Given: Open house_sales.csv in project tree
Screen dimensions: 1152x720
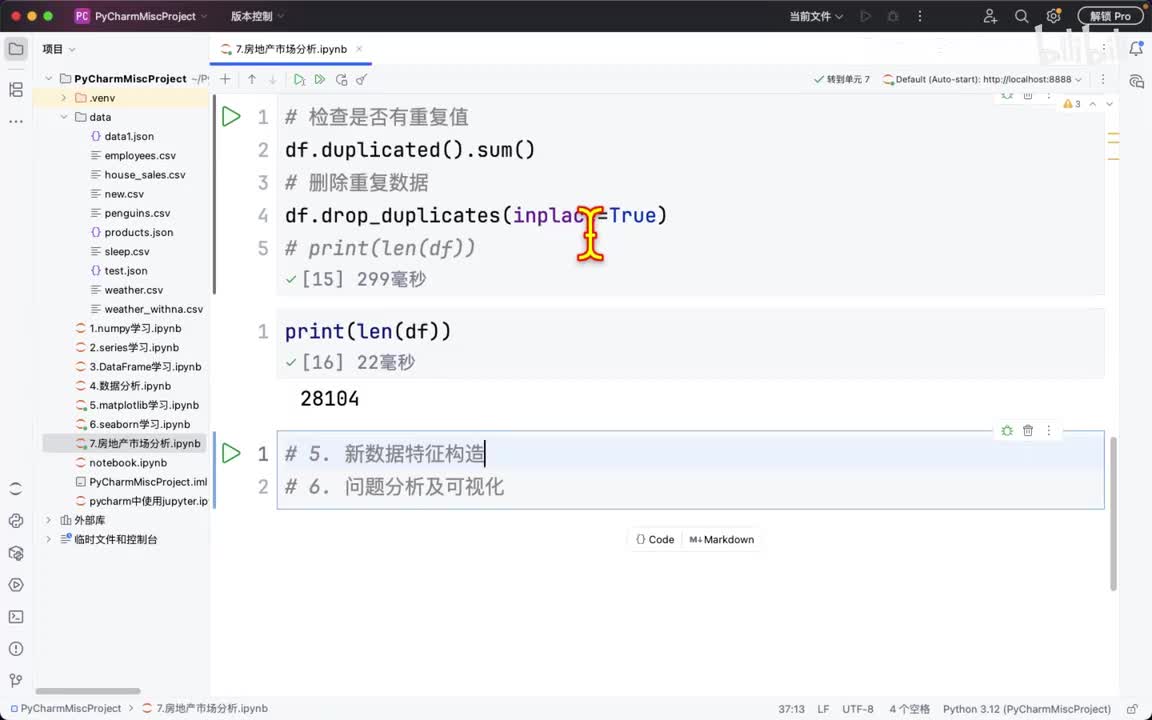Looking at the screenshot, I should (145, 175).
